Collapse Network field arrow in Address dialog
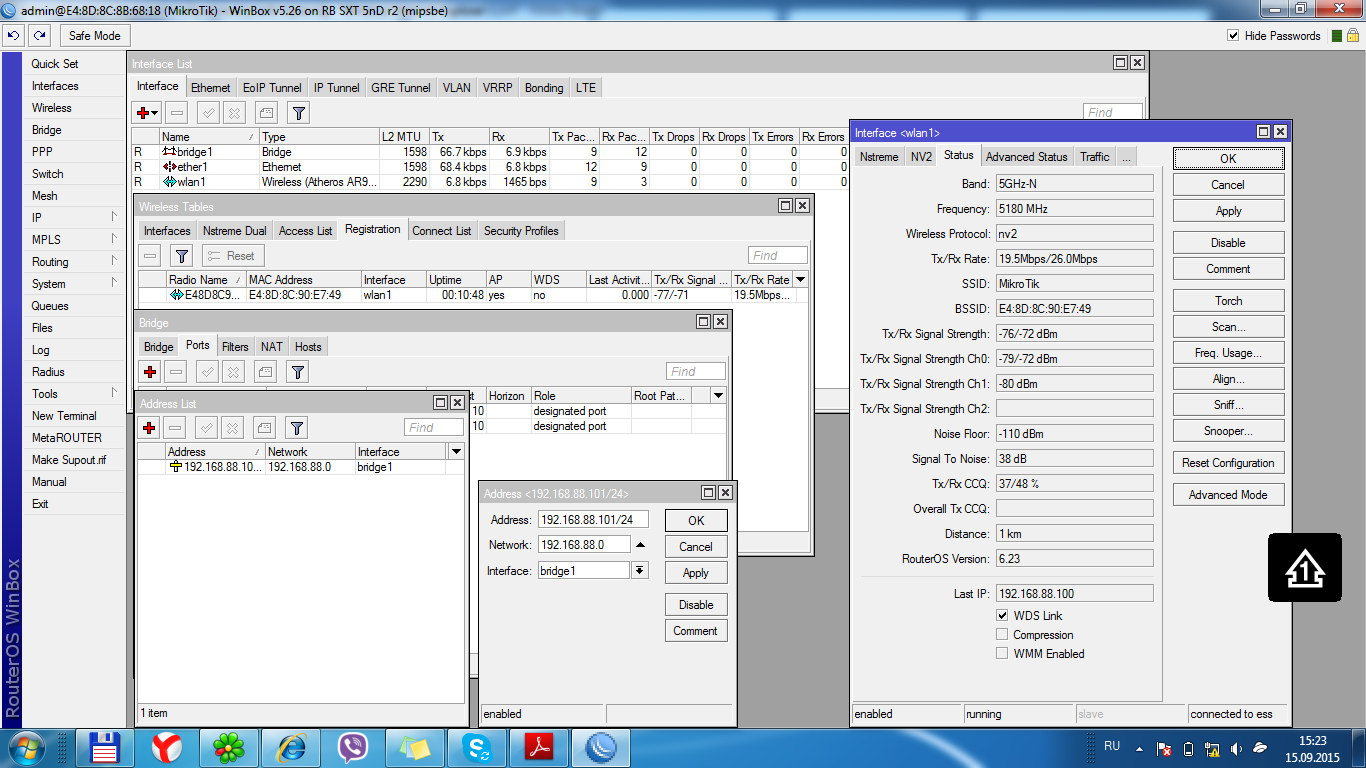This screenshot has height=768, width=1366. pos(640,545)
